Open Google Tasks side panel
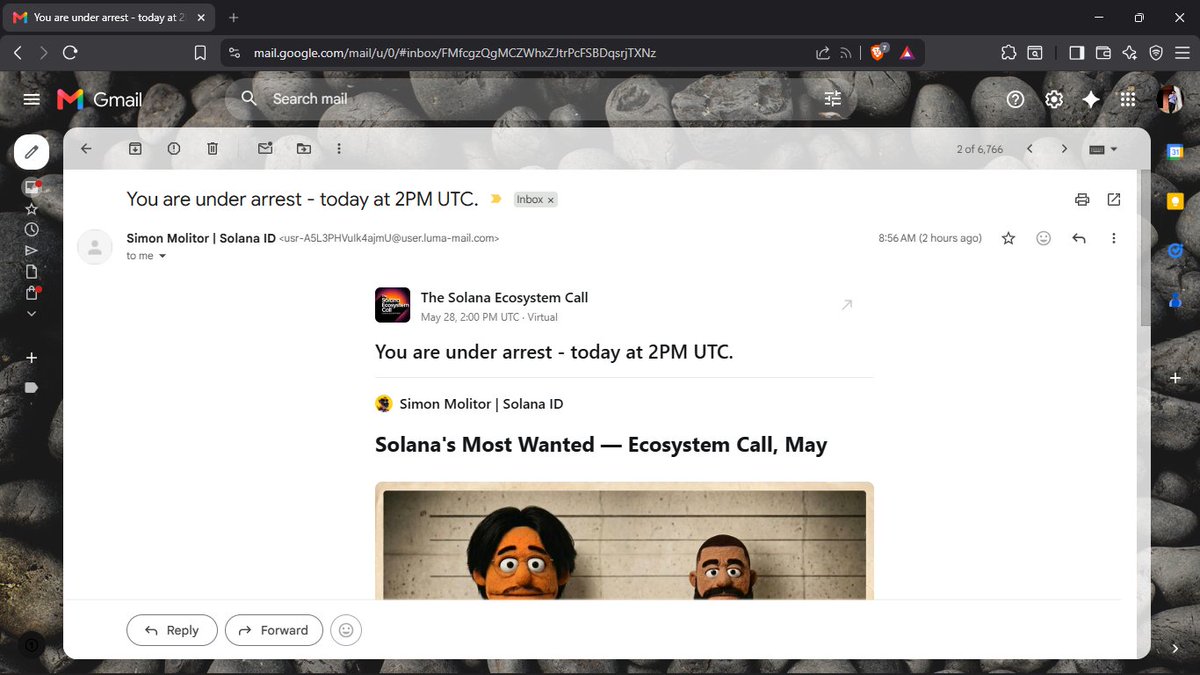 click(x=1176, y=250)
